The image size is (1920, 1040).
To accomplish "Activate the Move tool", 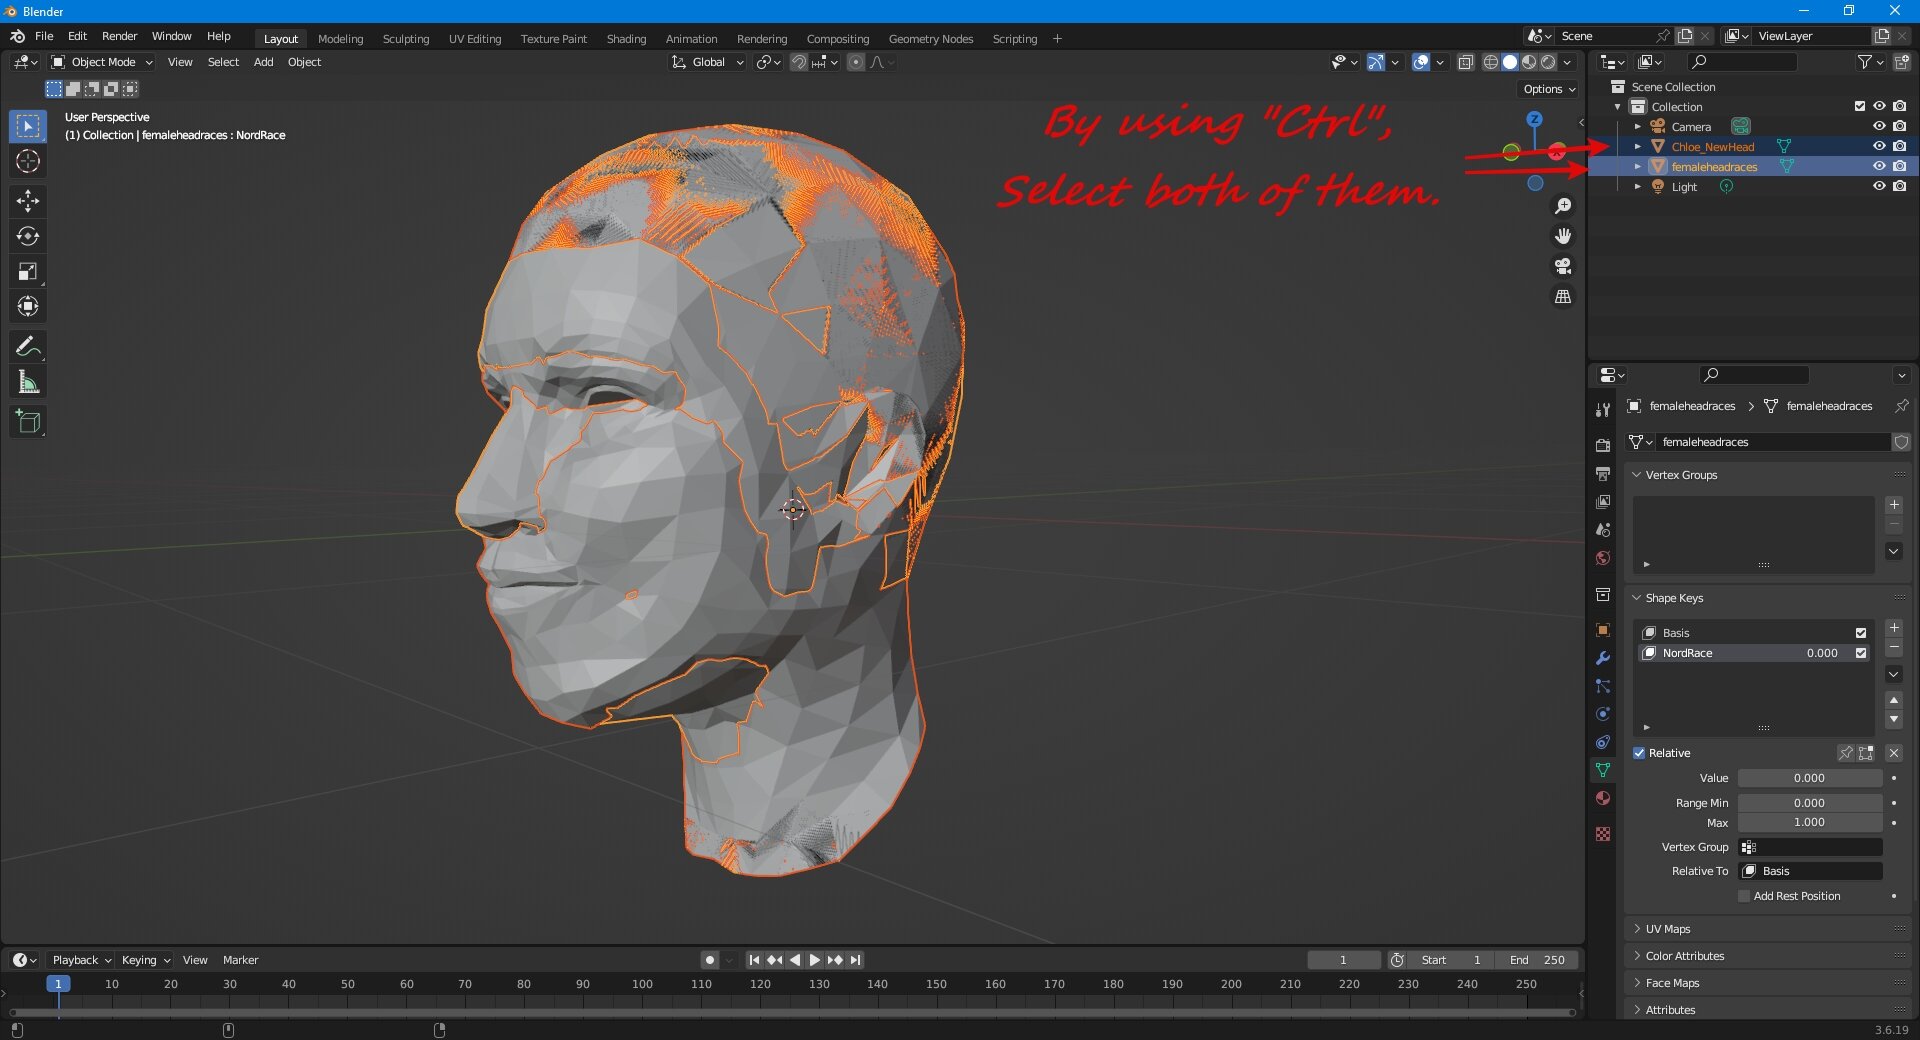I will pos(28,201).
